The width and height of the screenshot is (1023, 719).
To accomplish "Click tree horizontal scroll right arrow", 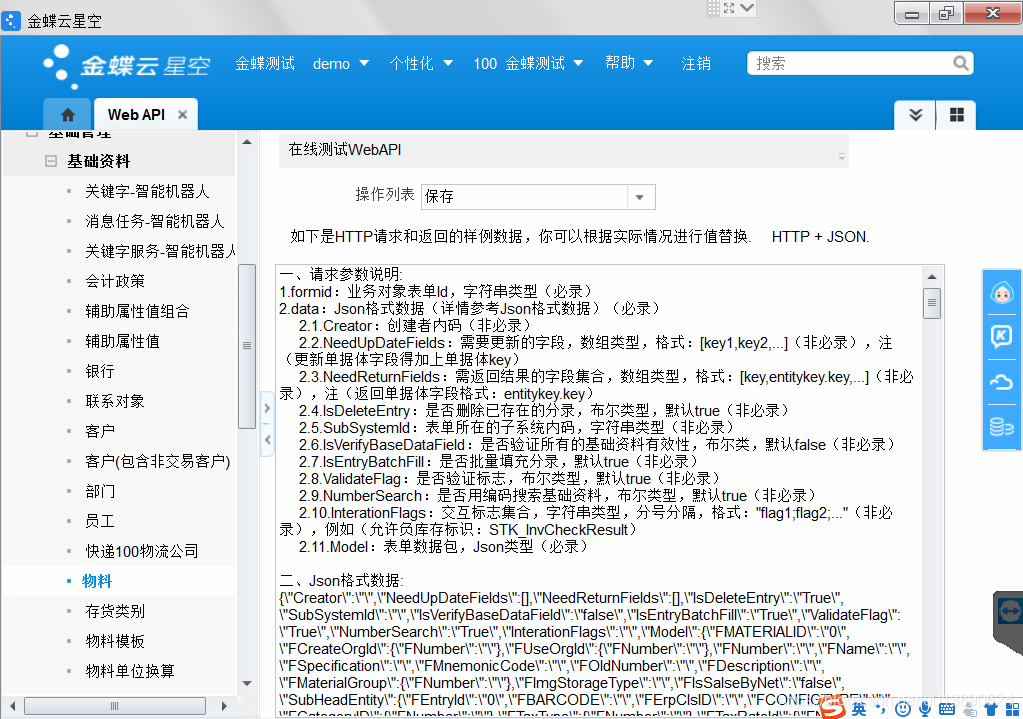I will (x=224, y=706).
